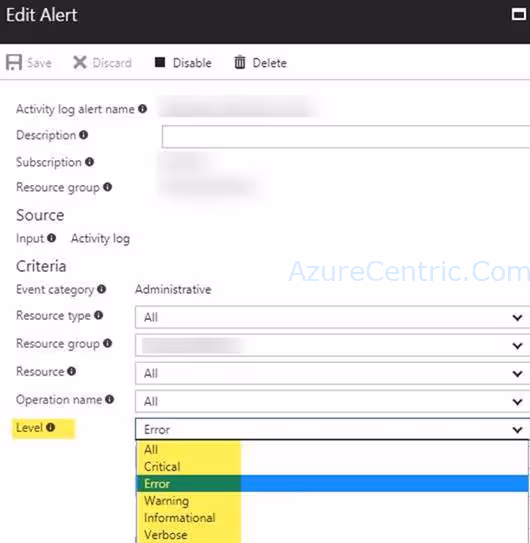The image size is (530, 543).
Task: Click the Disable stop square icon
Action: click(160, 62)
